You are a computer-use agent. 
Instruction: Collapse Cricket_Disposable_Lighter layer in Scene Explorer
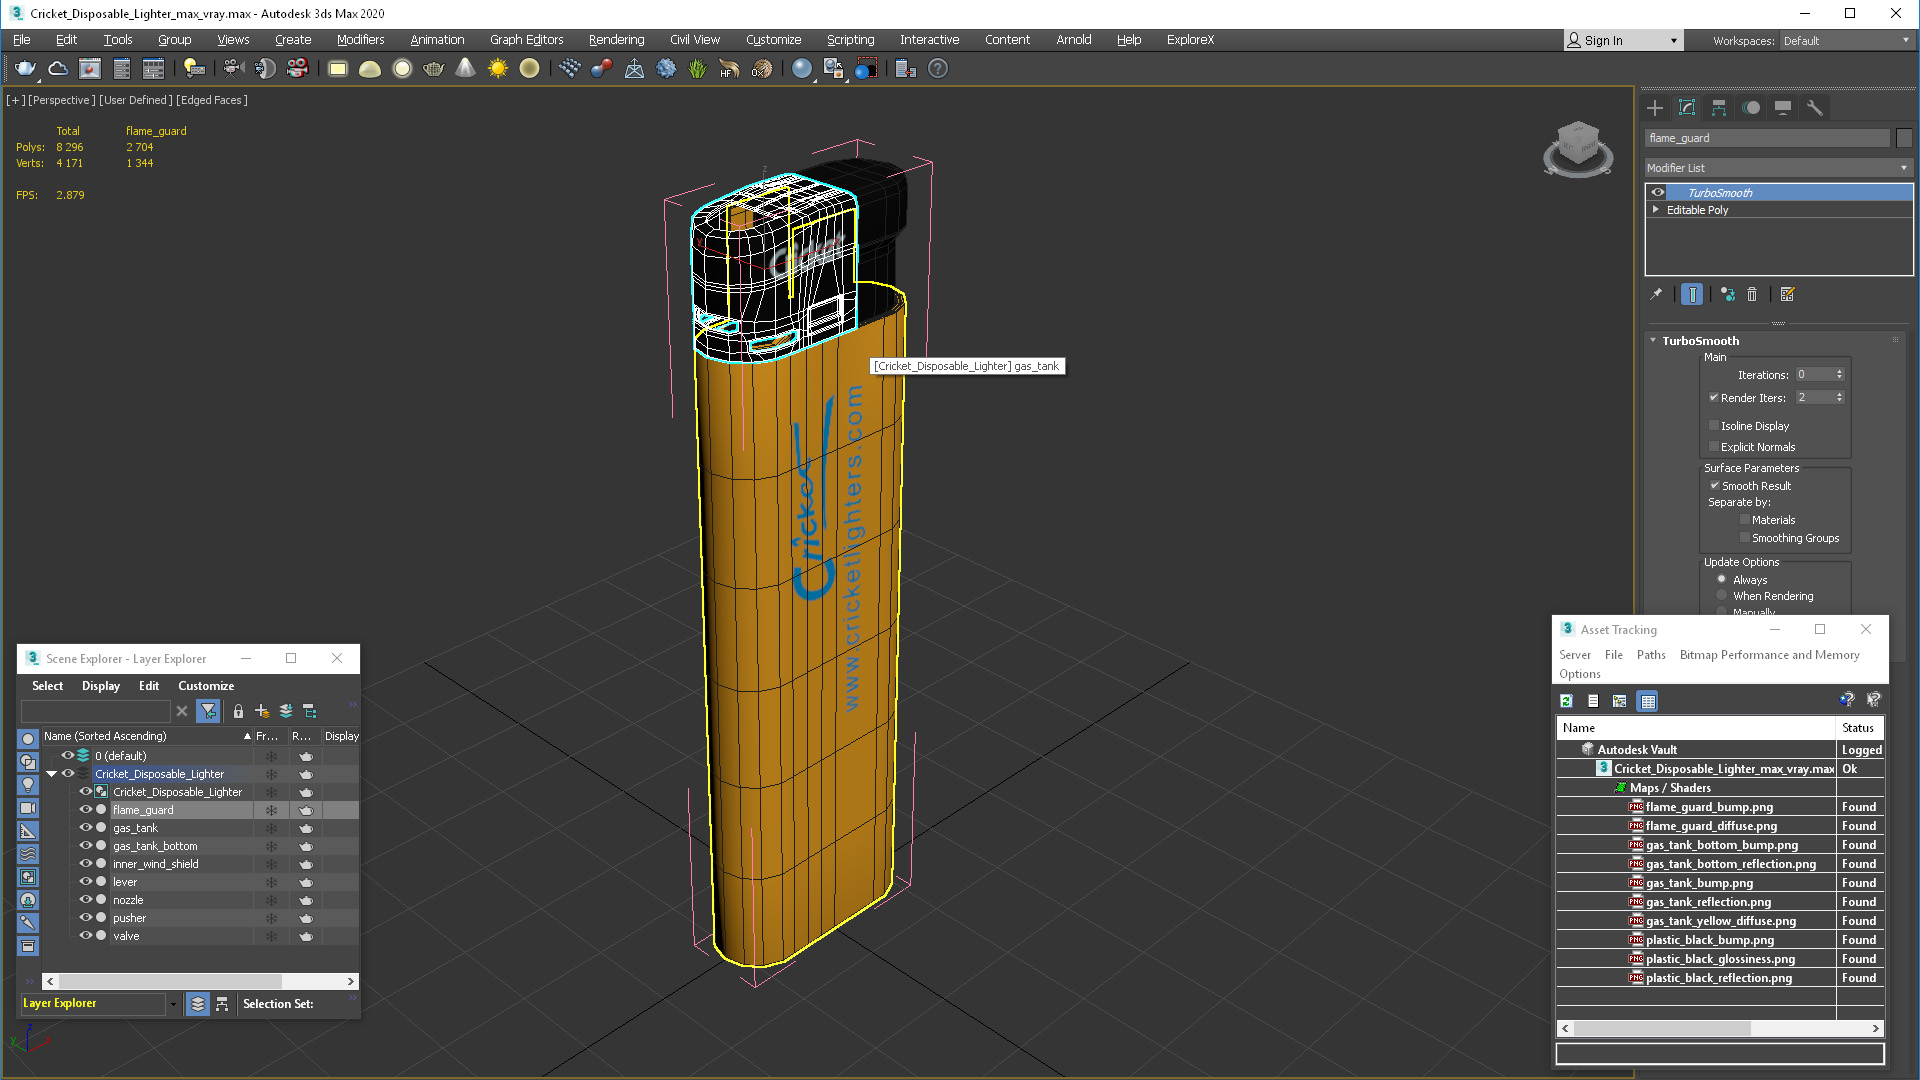point(52,774)
